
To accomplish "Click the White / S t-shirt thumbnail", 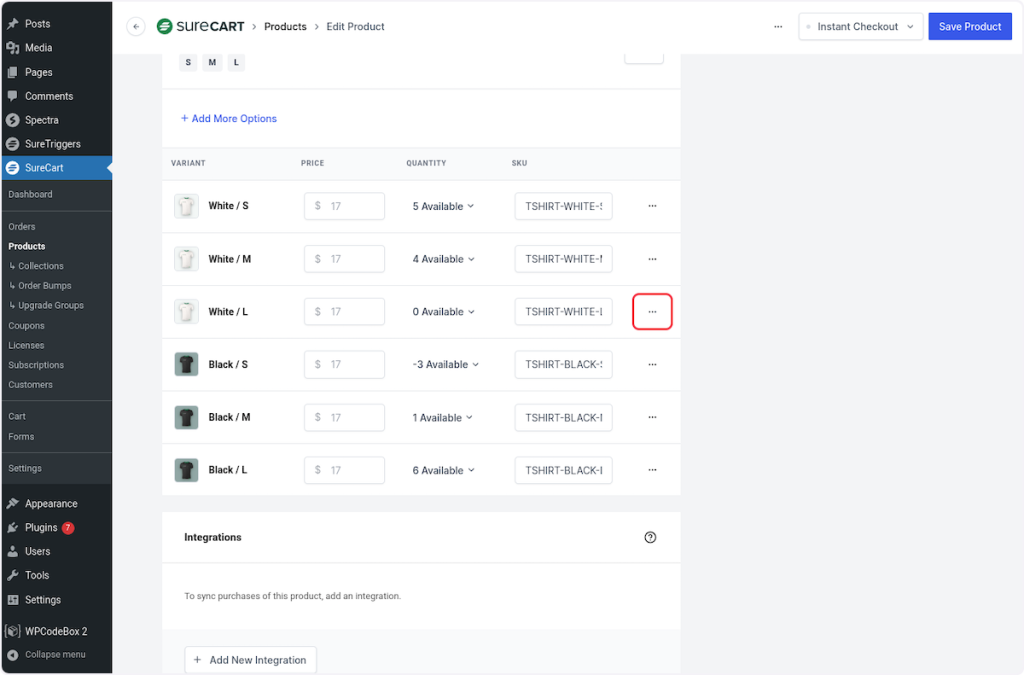I will [186, 206].
